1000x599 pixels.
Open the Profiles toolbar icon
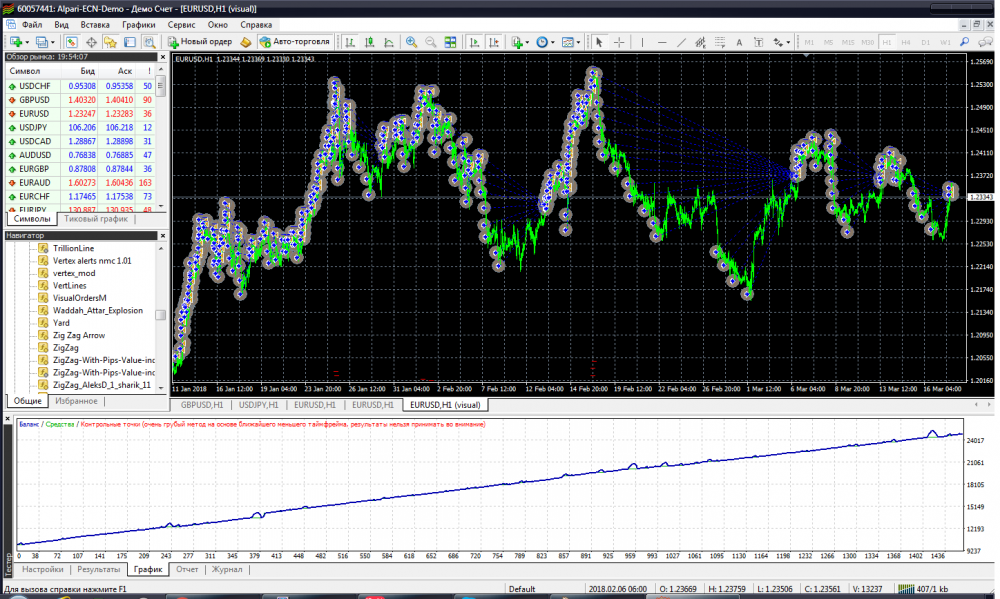pos(42,42)
